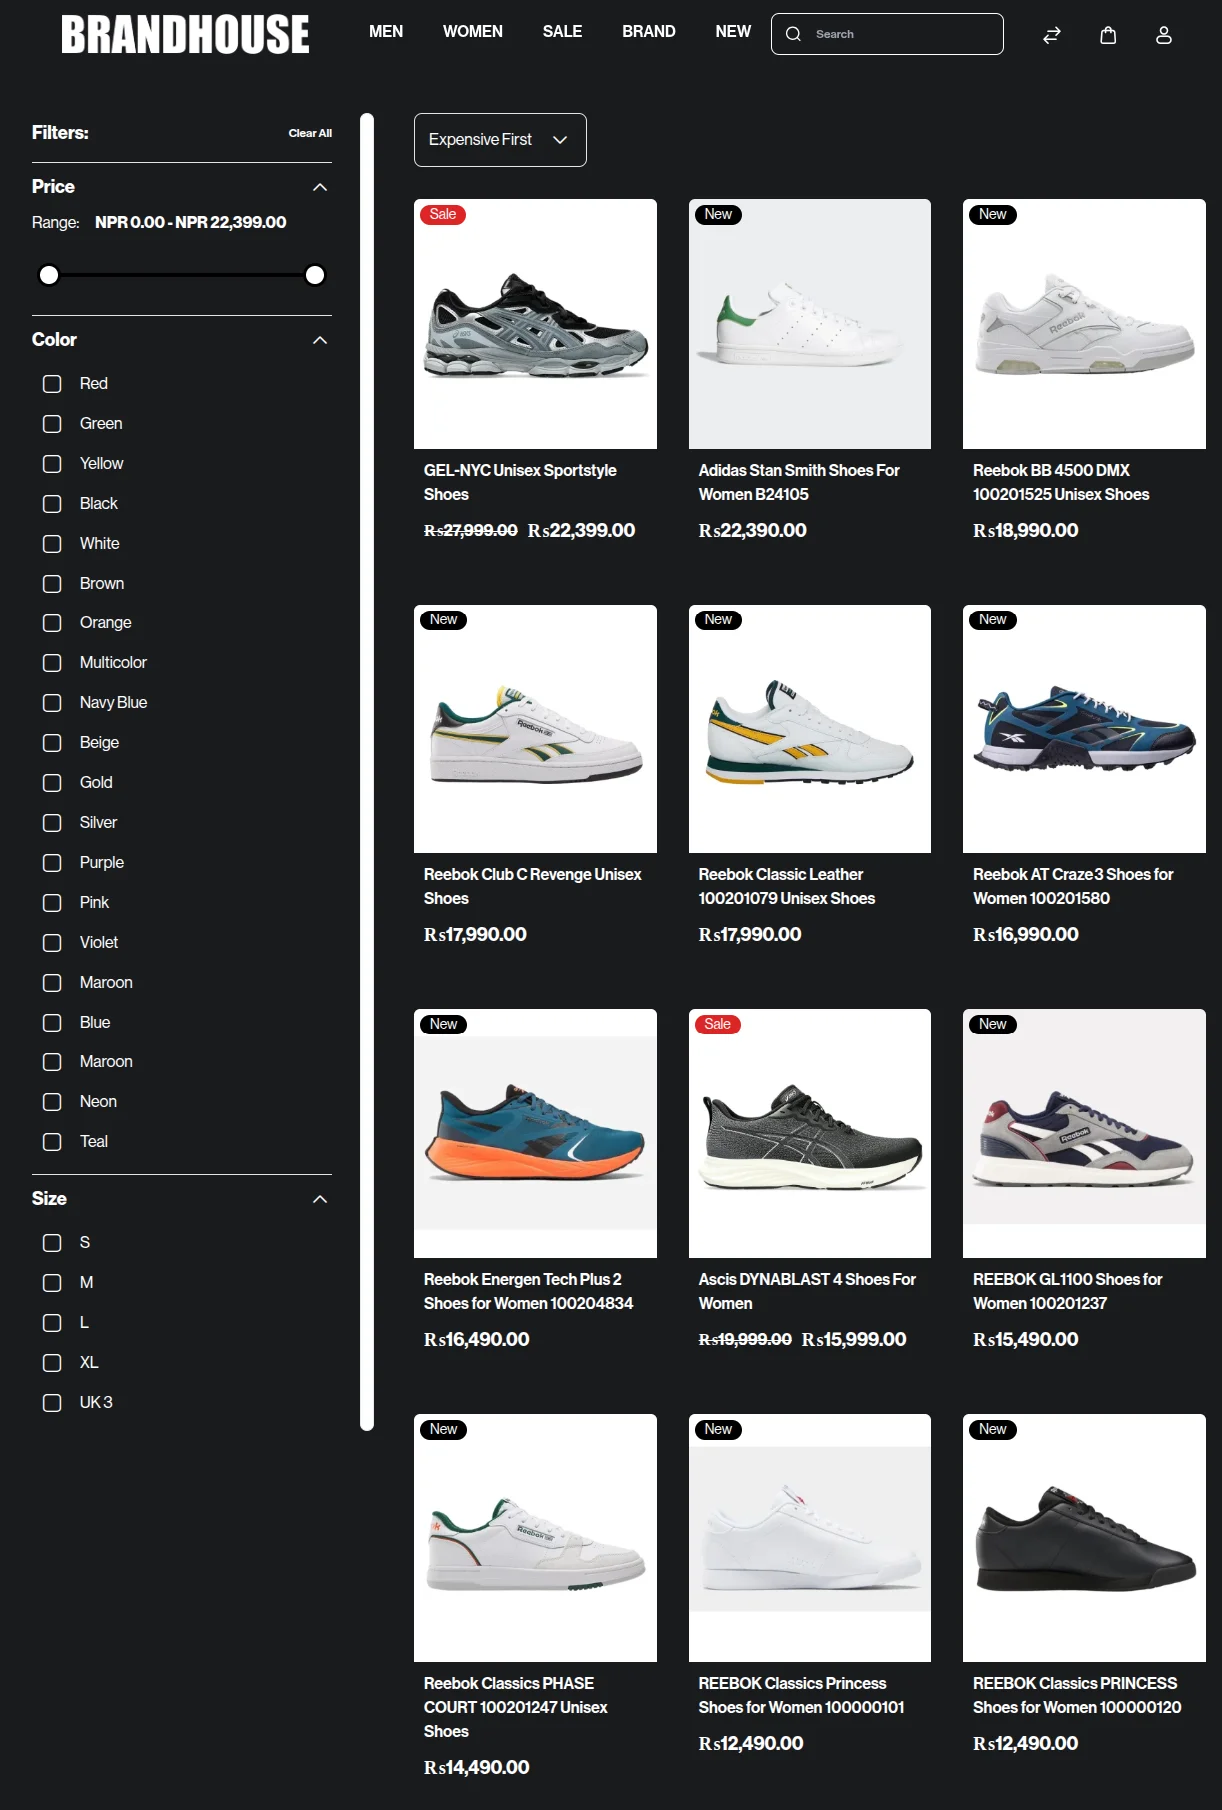Screen dimensions: 1222x1810
Task: Select size S checkbox
Action: click(x=52, y=1243)
